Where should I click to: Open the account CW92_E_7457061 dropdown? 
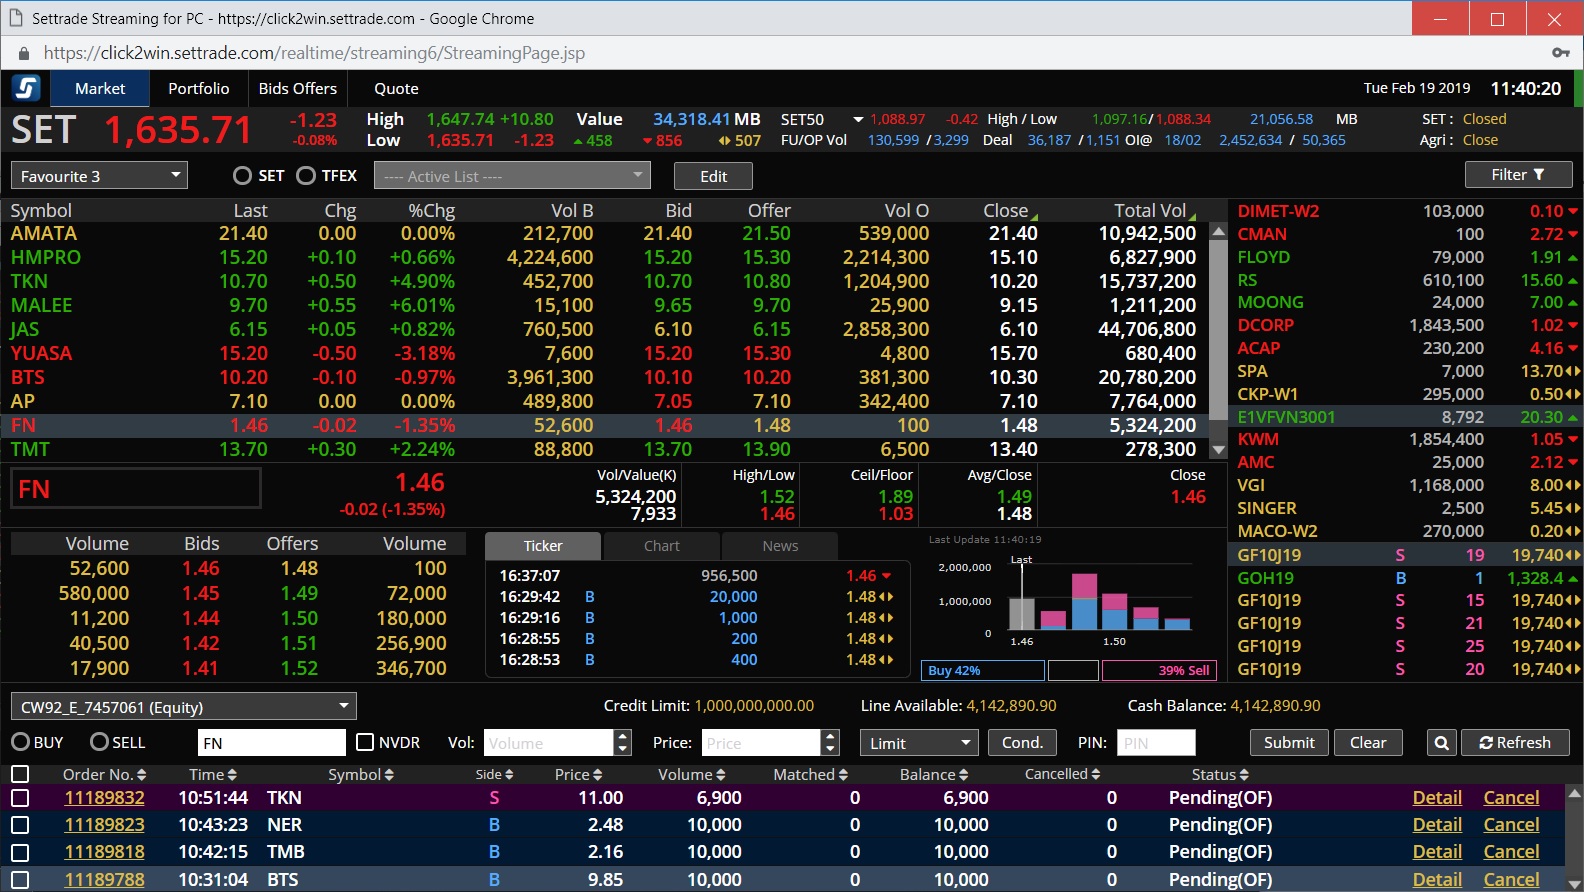coord(183,707)
